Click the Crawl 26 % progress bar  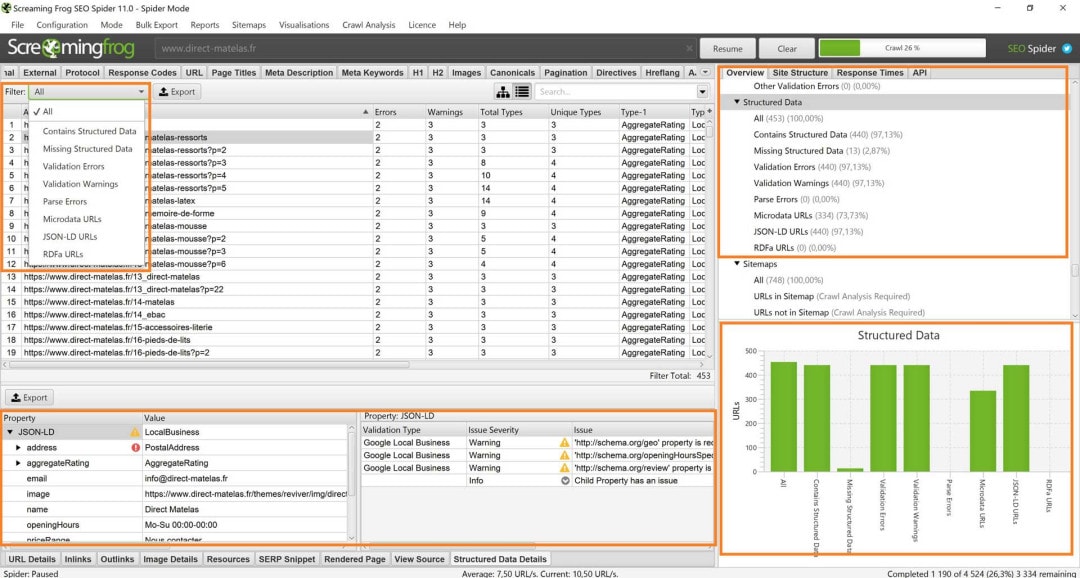(900, 48)
